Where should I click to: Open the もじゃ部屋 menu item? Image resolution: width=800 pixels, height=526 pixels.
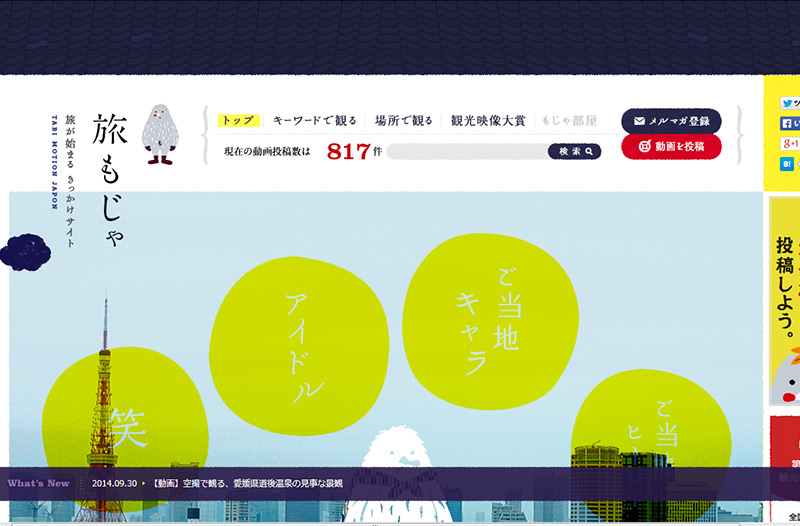[569, 120]
